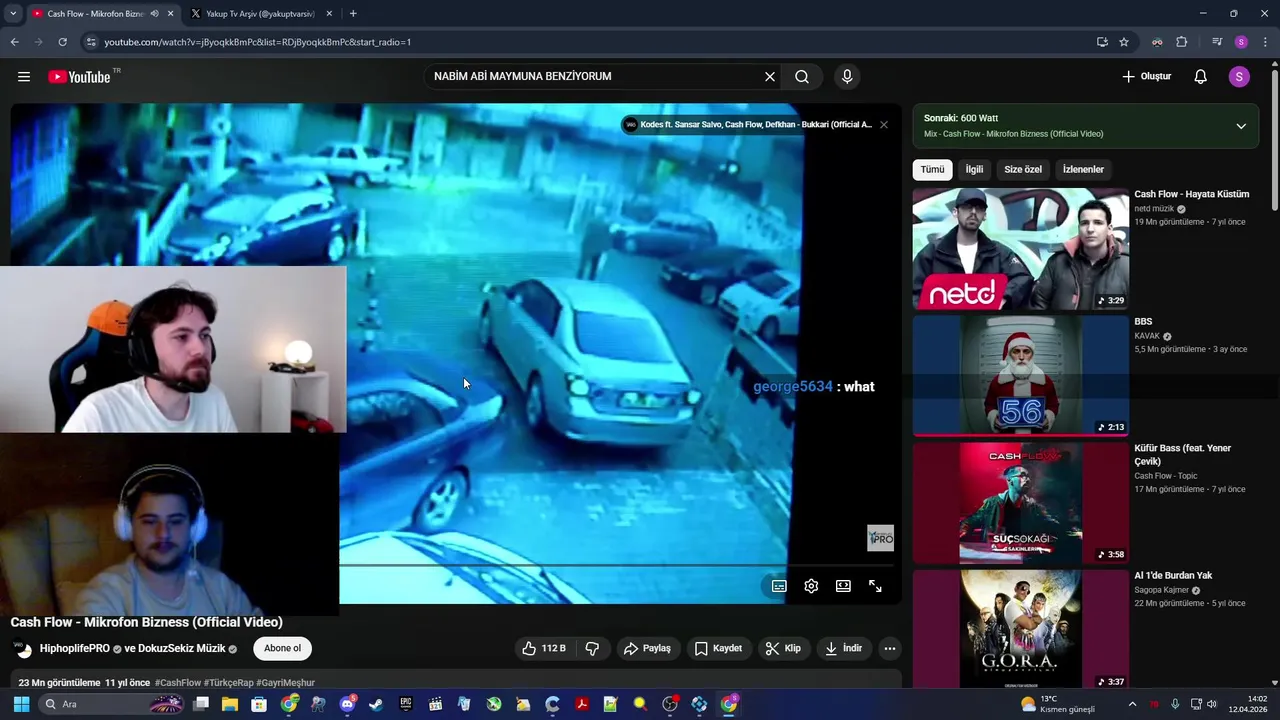Open the Kodes ft. Sansar Salvo card
This screenshot has height=720, width=1280.
coord(747,125)
